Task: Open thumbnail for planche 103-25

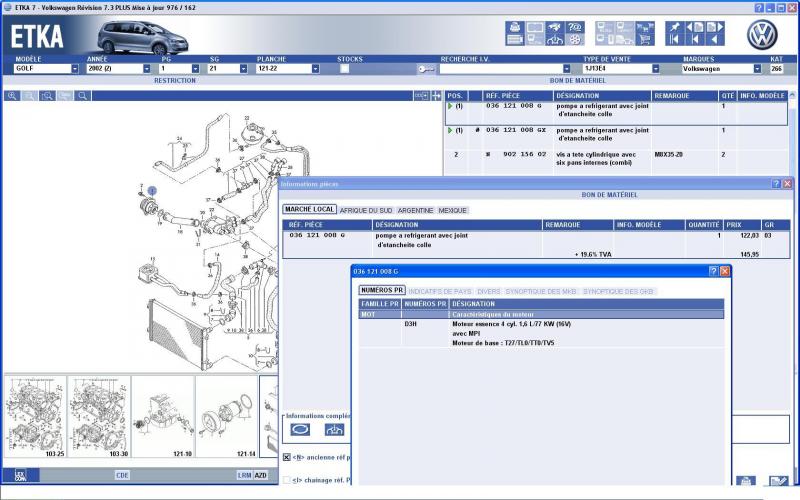Action: pyautogui.click(x=35, y=417)
